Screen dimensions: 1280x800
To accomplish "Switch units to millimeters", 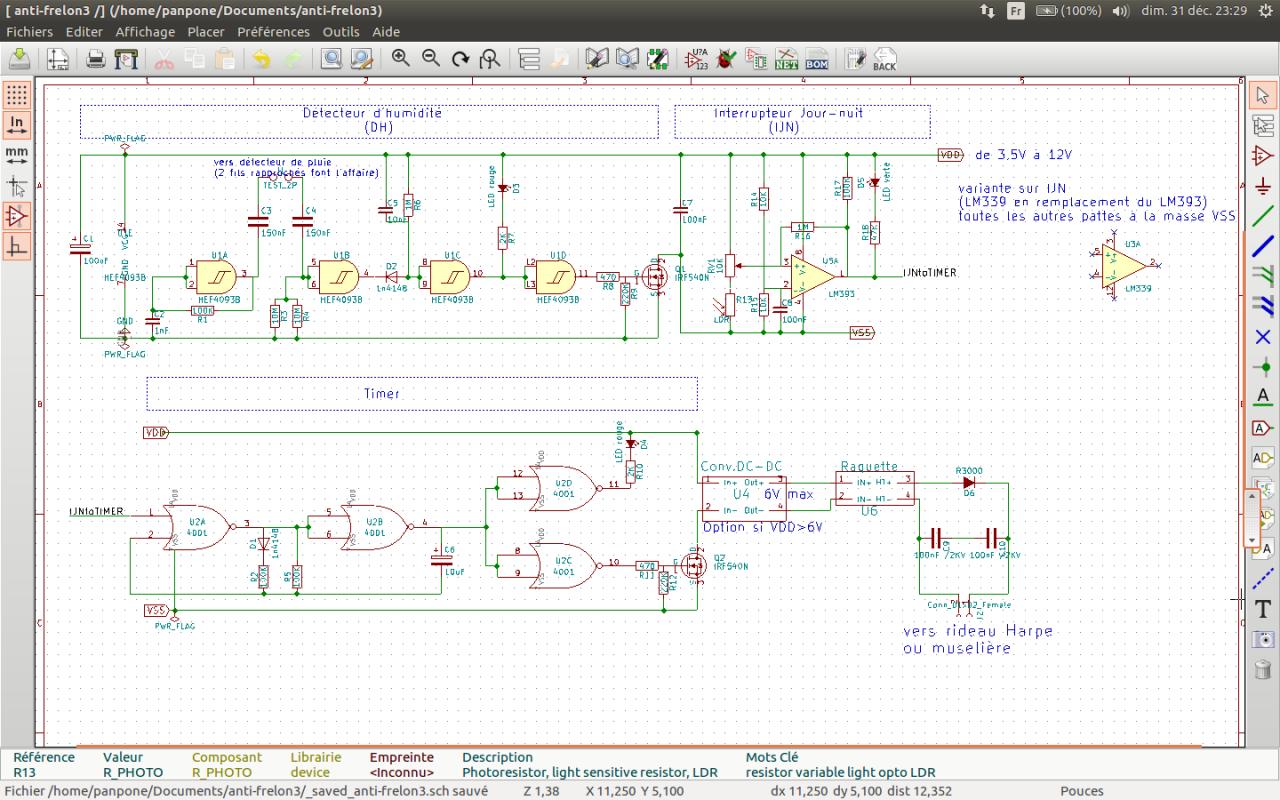I will point(17,155).
